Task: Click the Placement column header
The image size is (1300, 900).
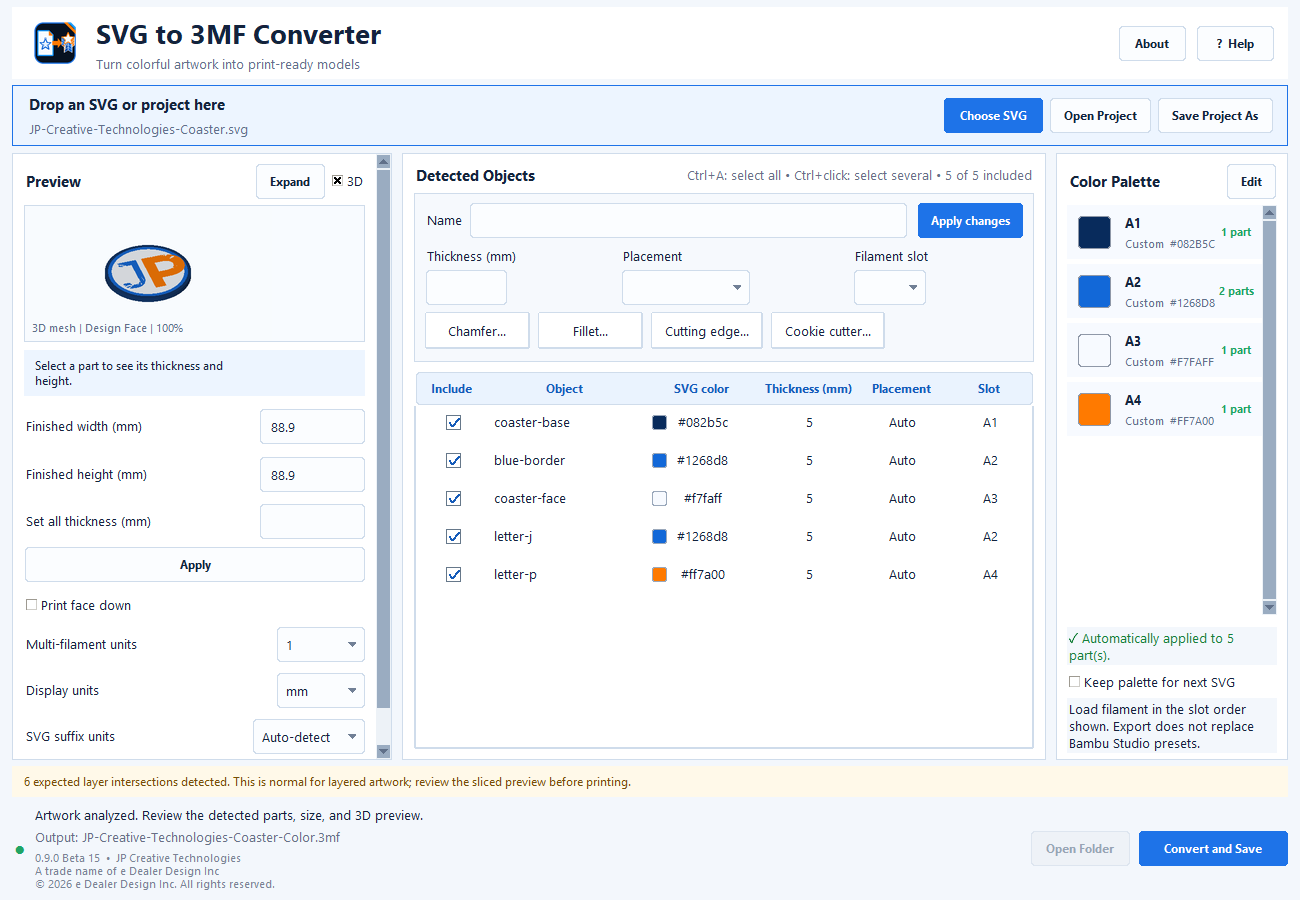Action: (901, 389)
